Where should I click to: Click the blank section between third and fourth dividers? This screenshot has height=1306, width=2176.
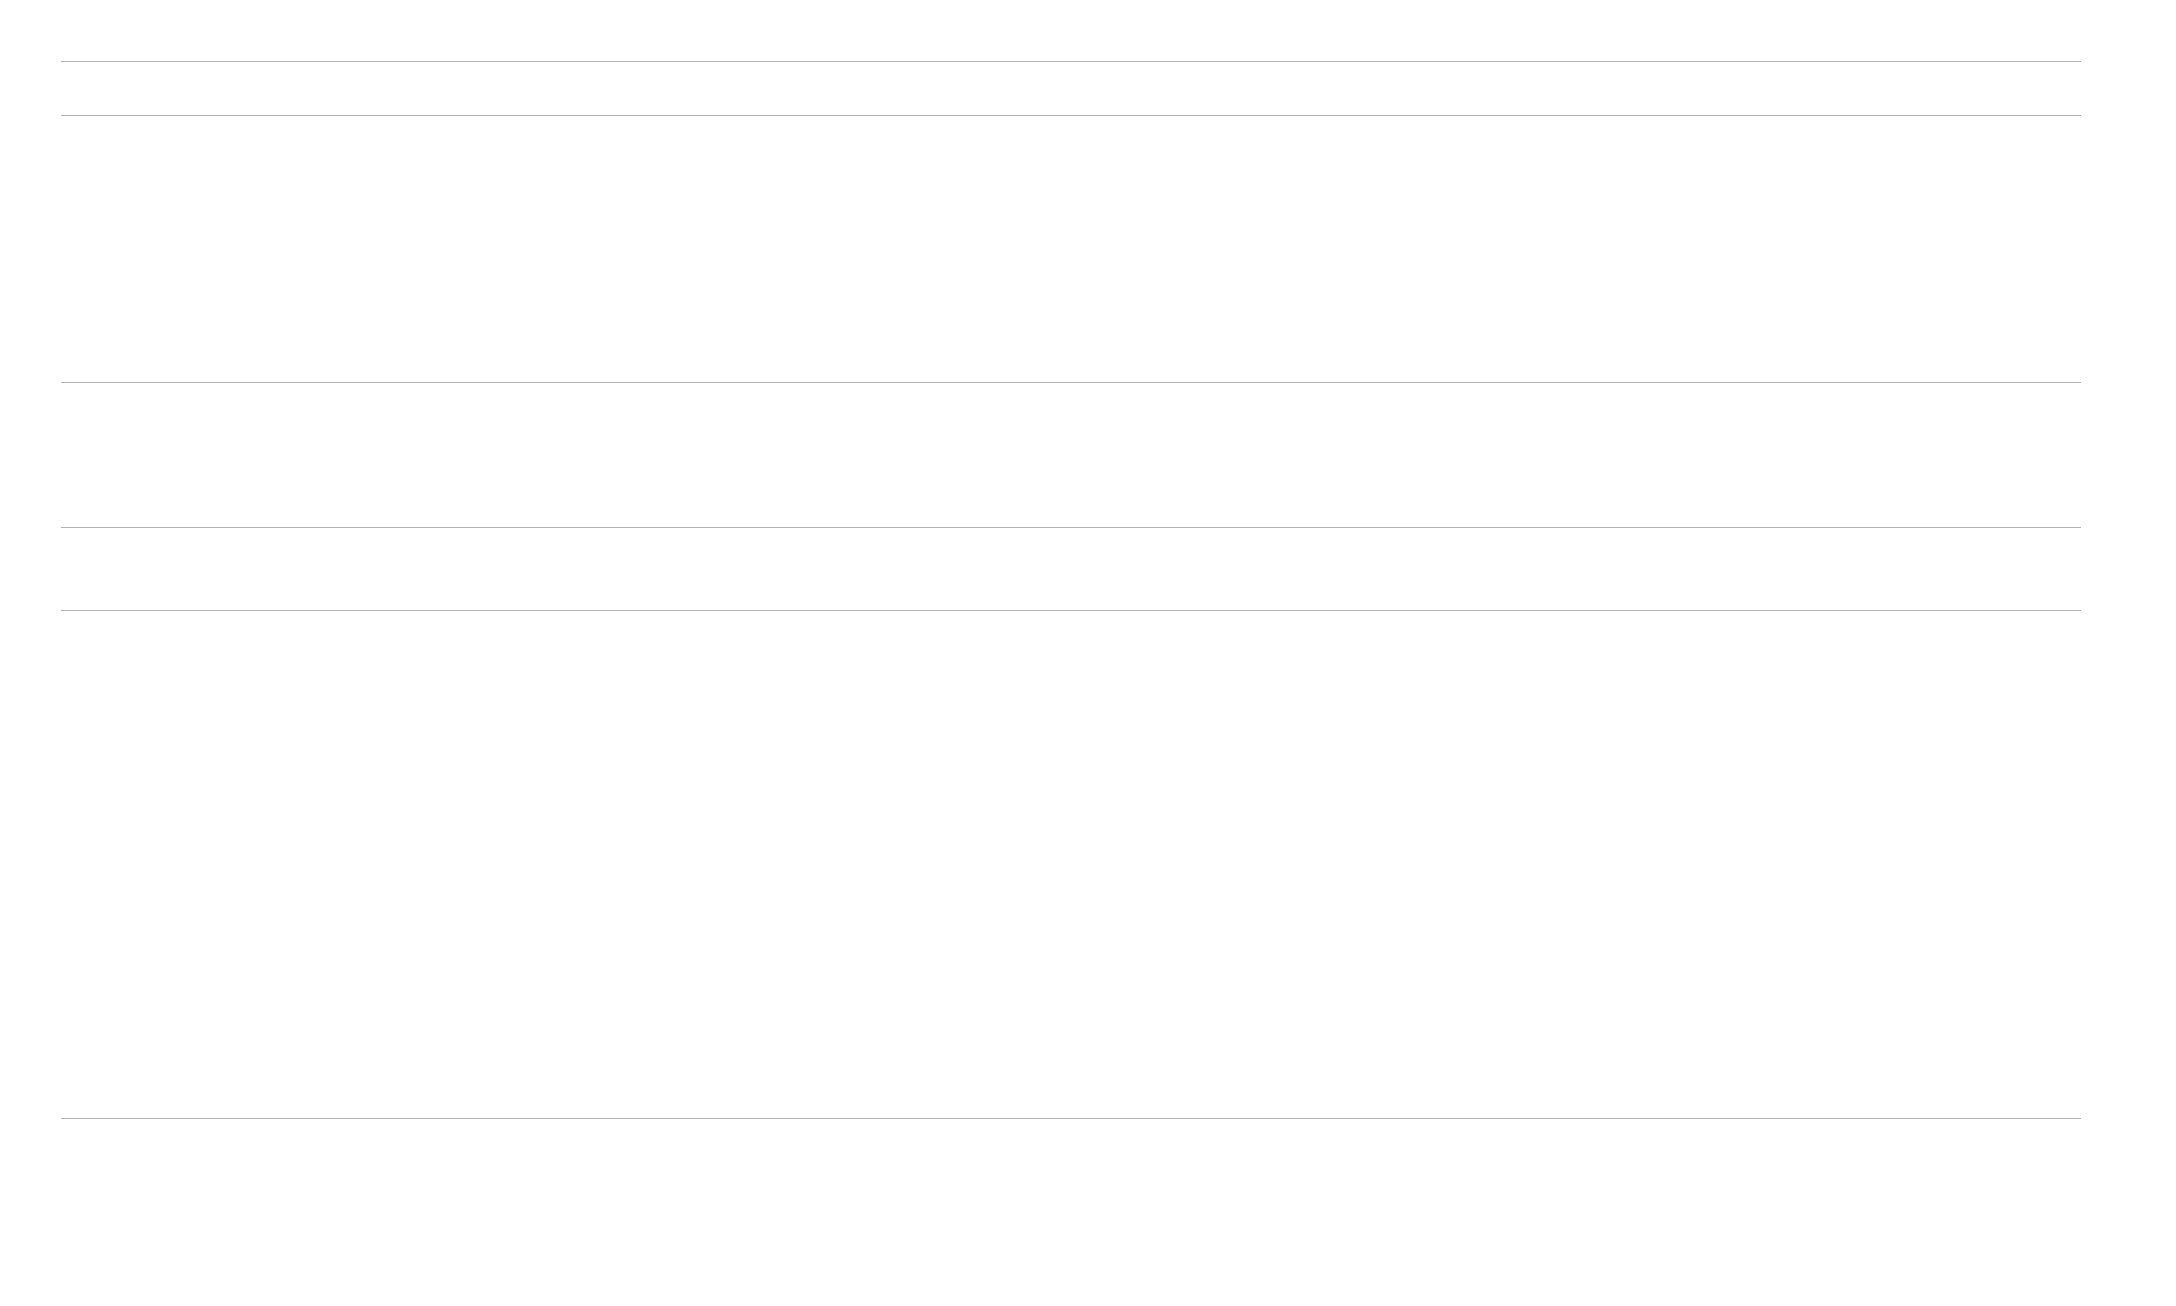[1070, 455]
